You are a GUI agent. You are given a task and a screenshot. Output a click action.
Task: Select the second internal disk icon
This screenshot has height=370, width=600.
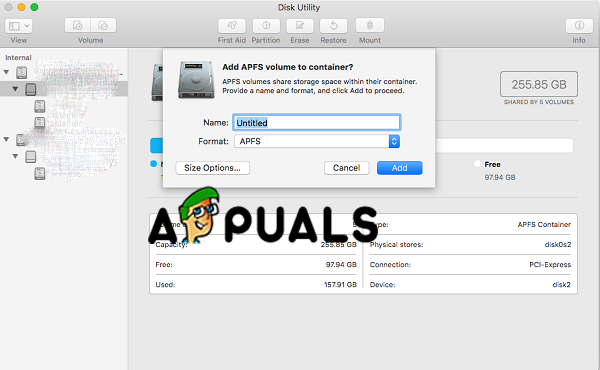coord(21,140)
